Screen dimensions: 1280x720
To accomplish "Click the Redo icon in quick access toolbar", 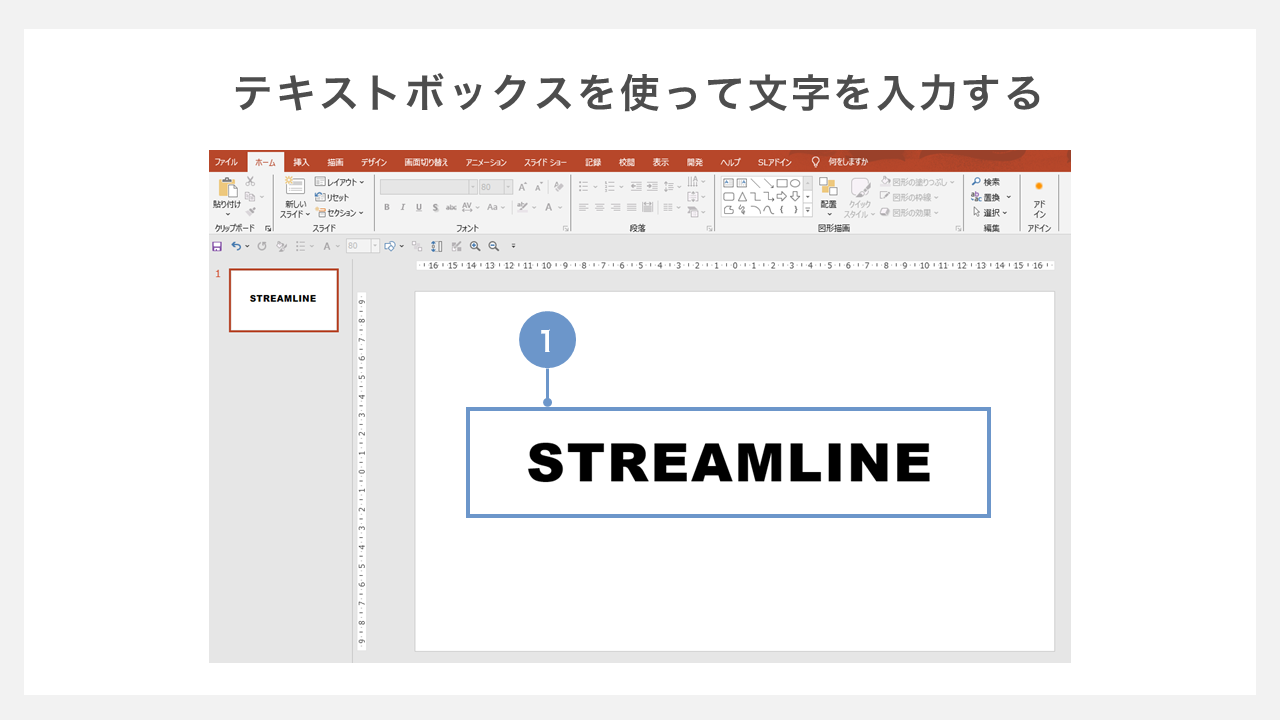I will click(262, 246).
